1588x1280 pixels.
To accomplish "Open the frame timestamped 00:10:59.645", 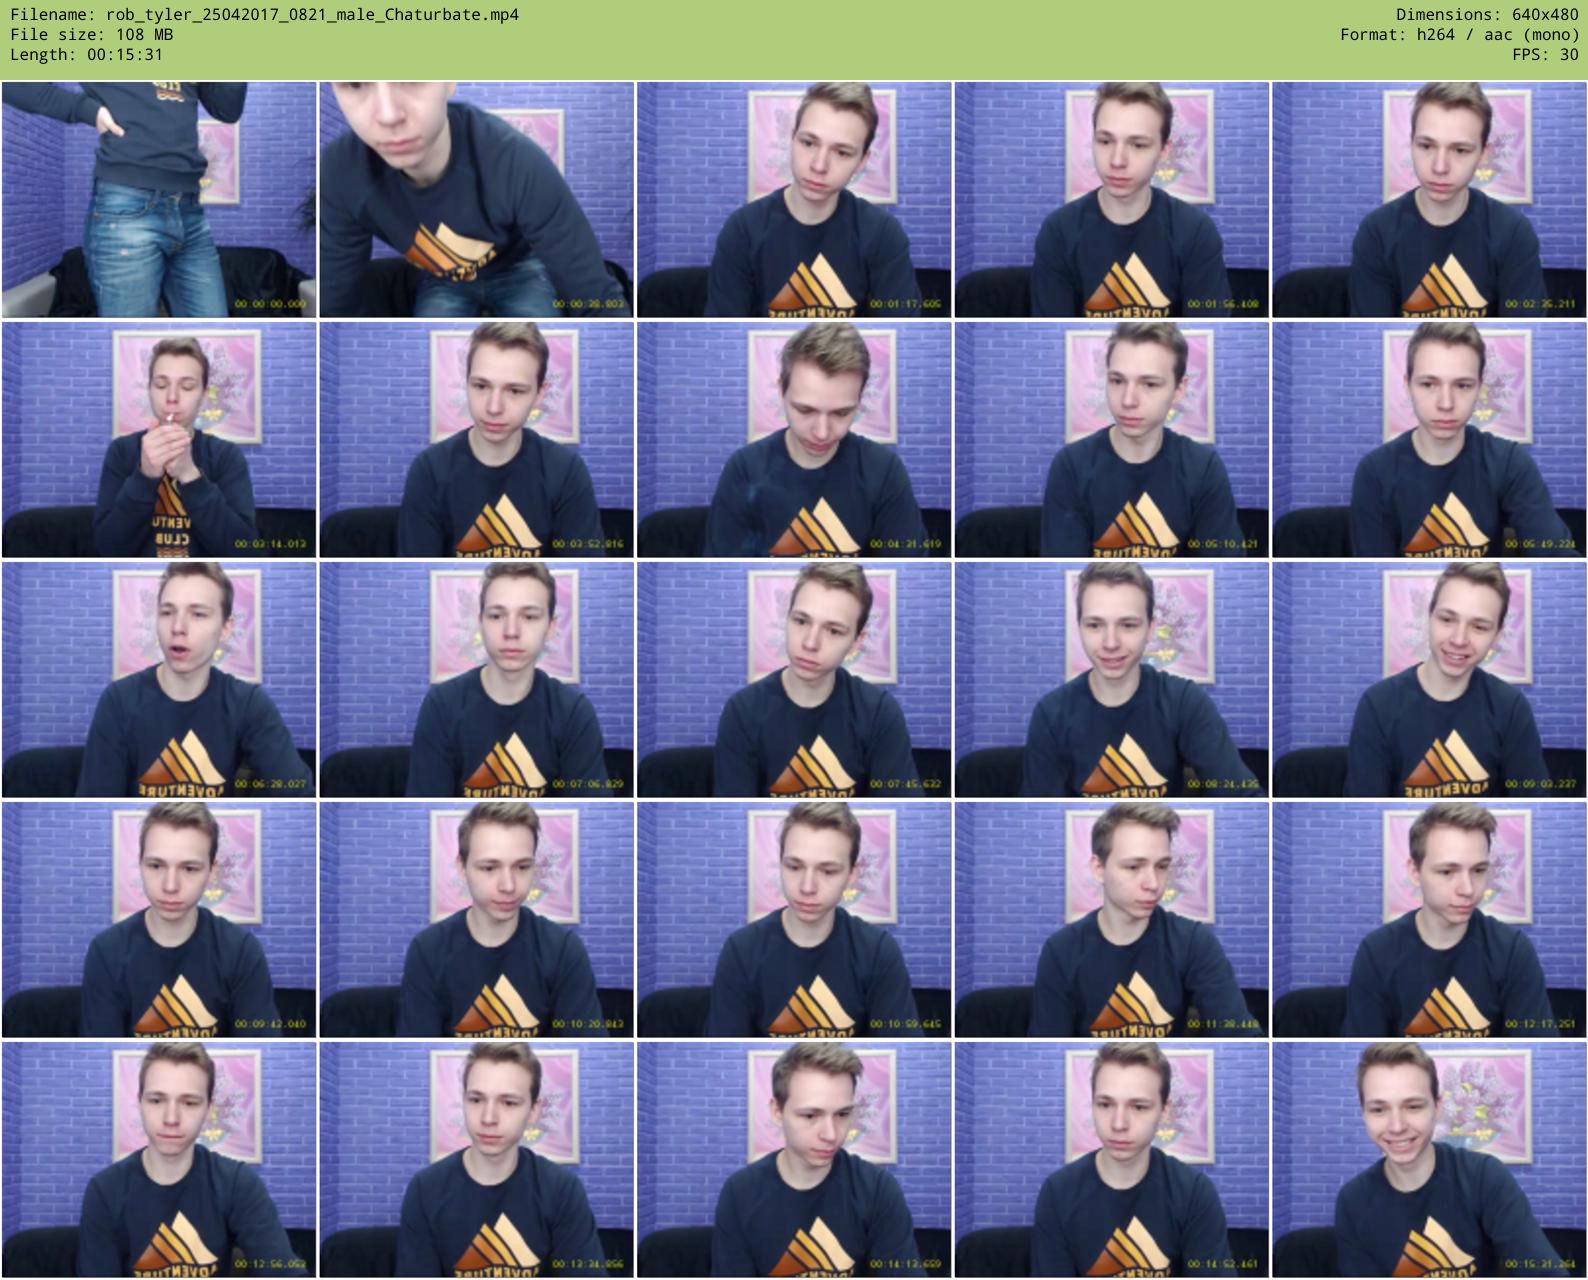I will tap(794, 920).
